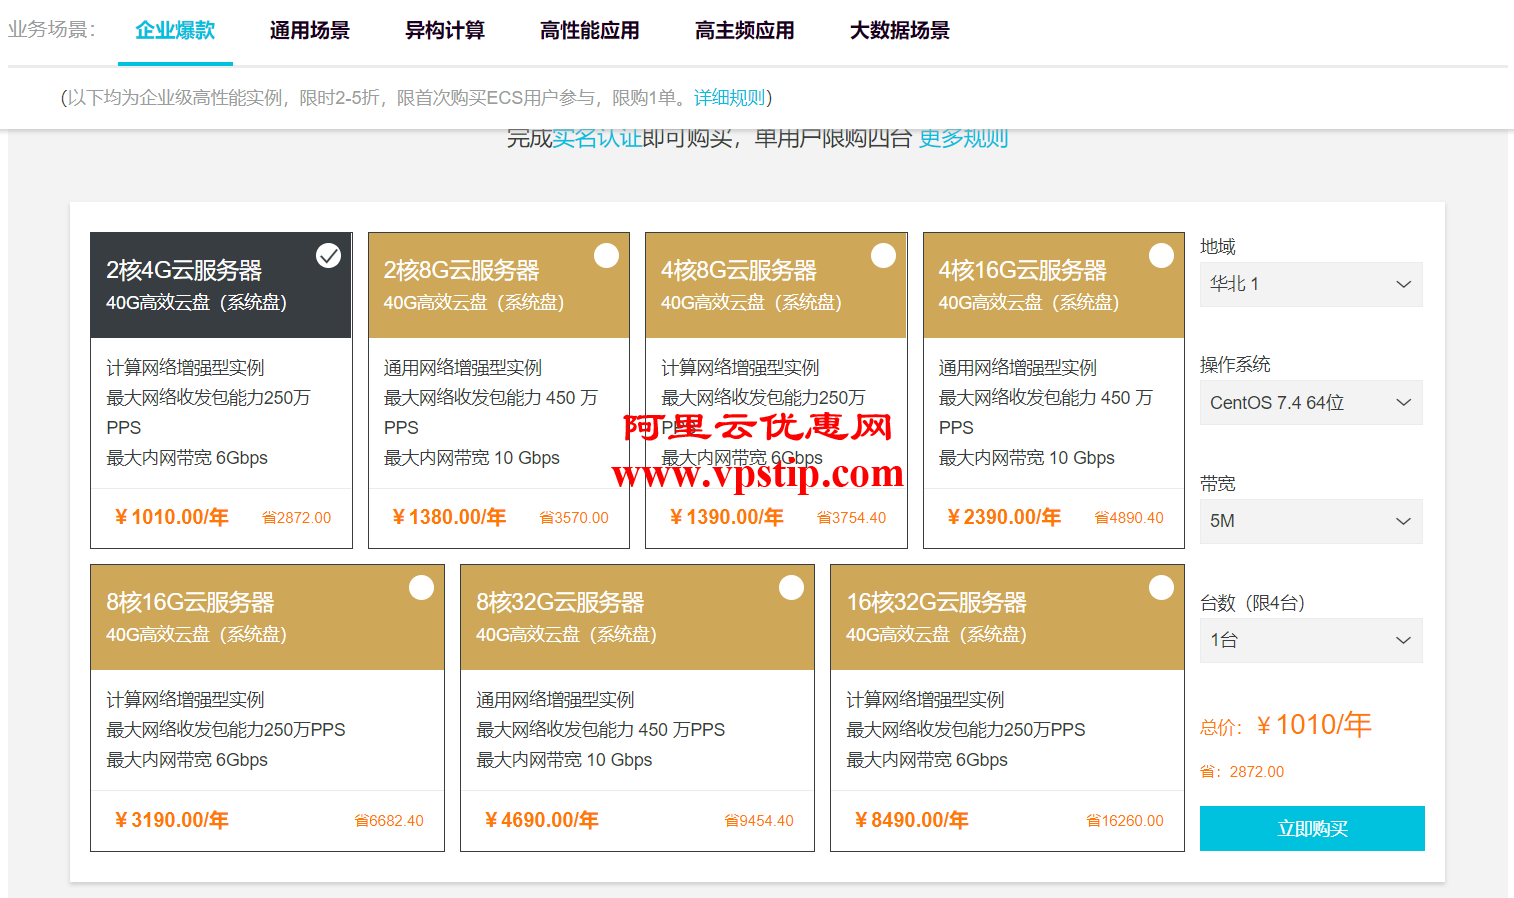The width and height of the screenshot is (1514, 898).
Task: Click 通用网络增强型实例 in 8核32G card
Action: tap(555, 700)
